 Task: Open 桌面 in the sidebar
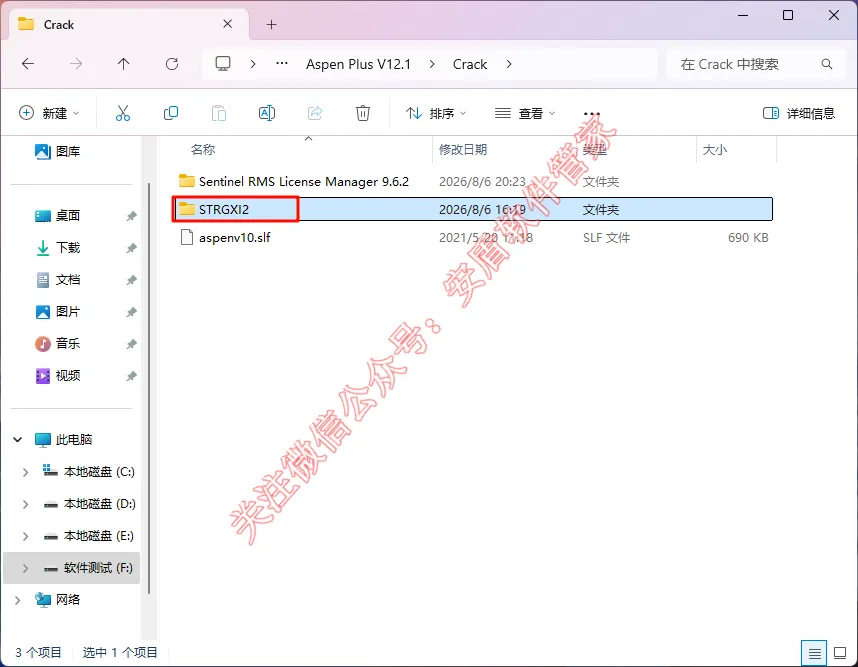coord(57,216)
